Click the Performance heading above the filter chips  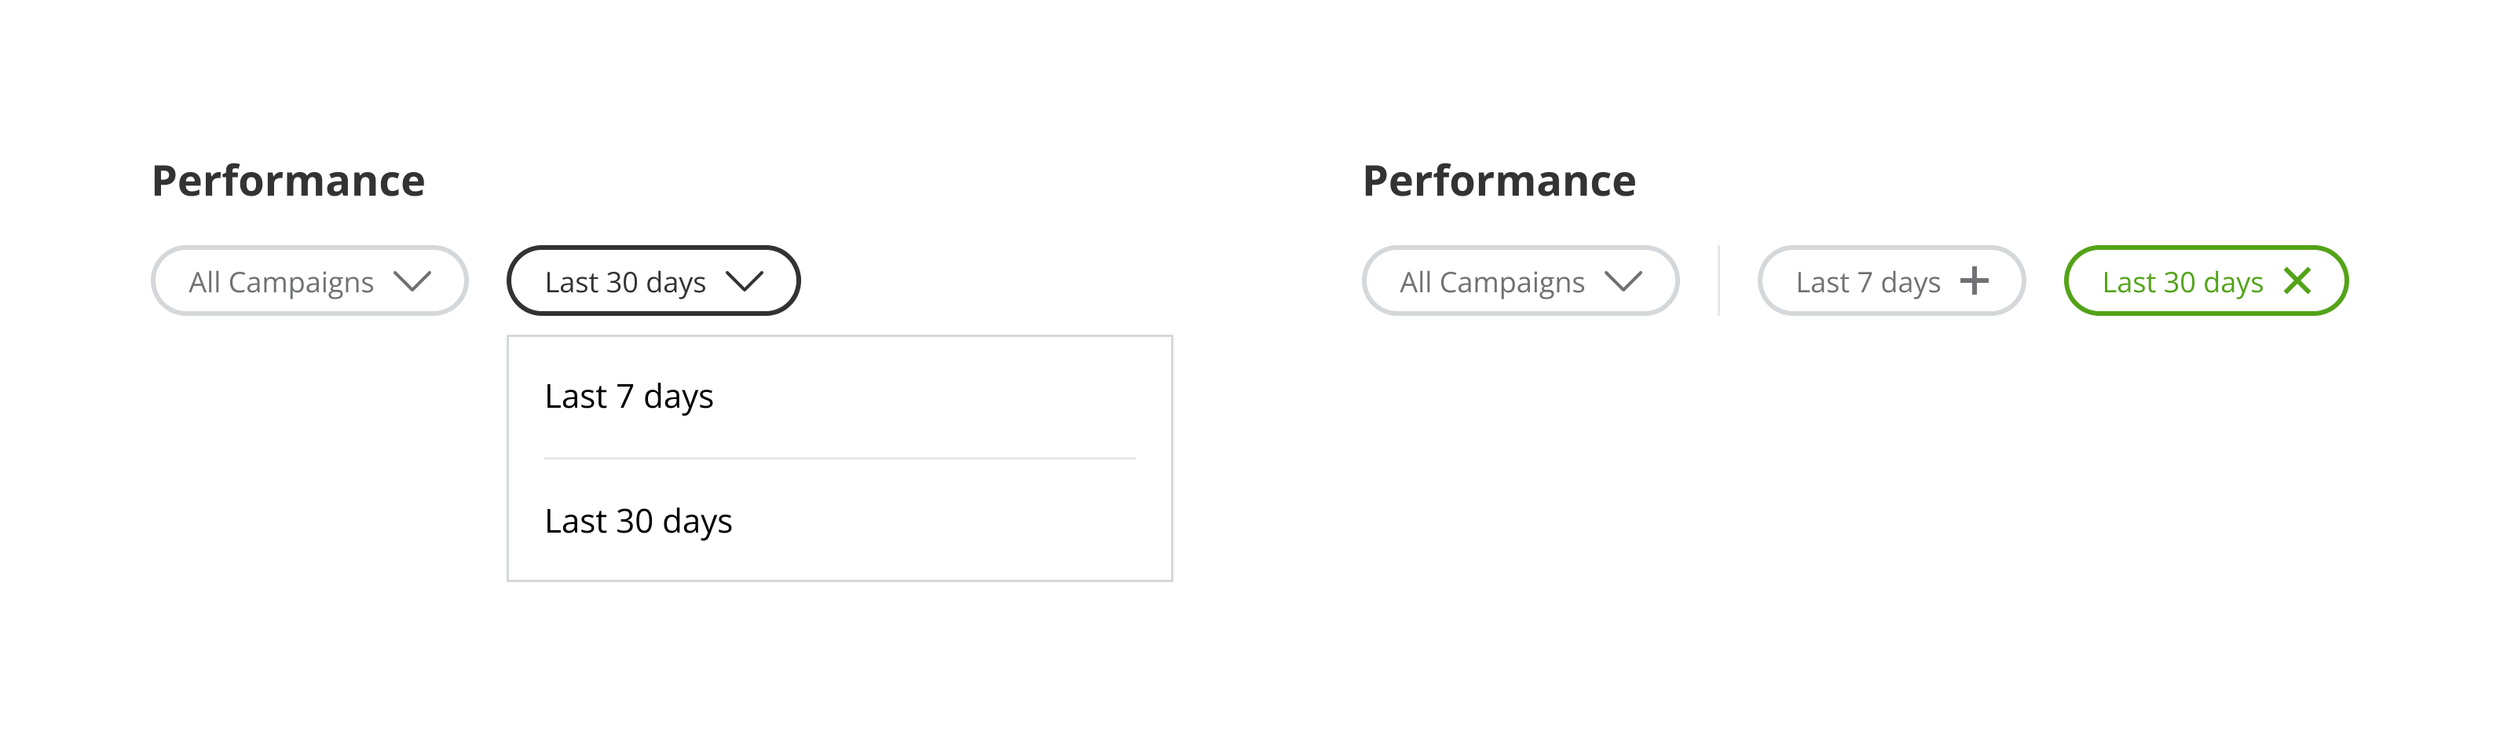1499,181
